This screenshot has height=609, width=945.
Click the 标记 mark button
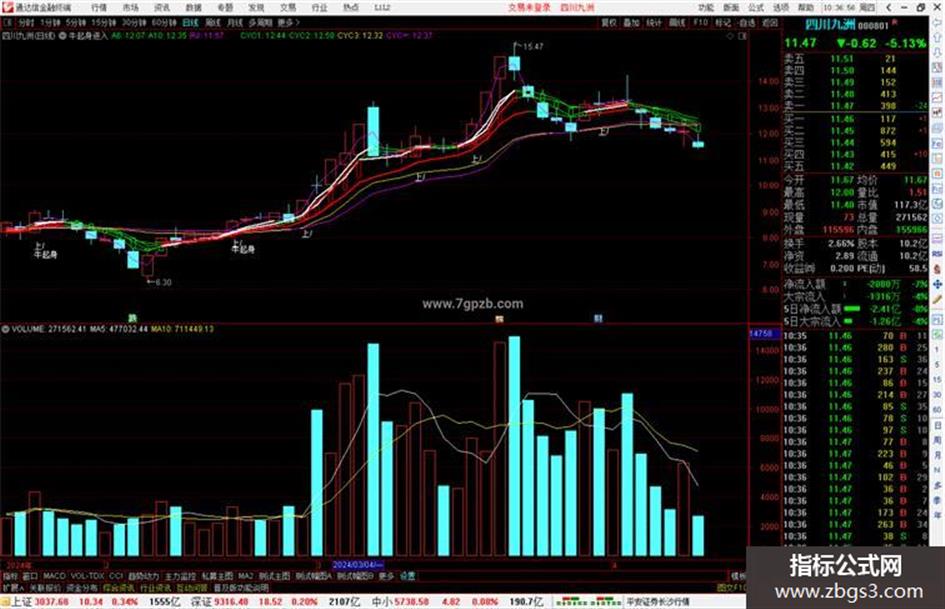[x=723, y=23]
